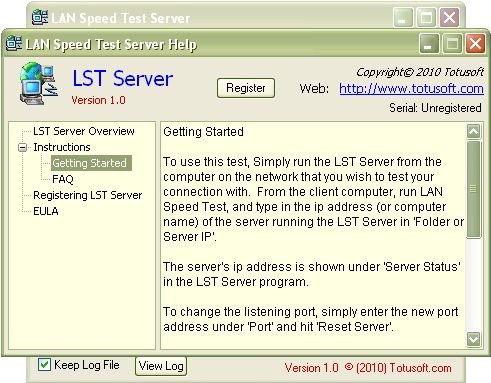
Task: Maximize the LAN Speed Test Server Help window
Action: (x=452, y=44)
